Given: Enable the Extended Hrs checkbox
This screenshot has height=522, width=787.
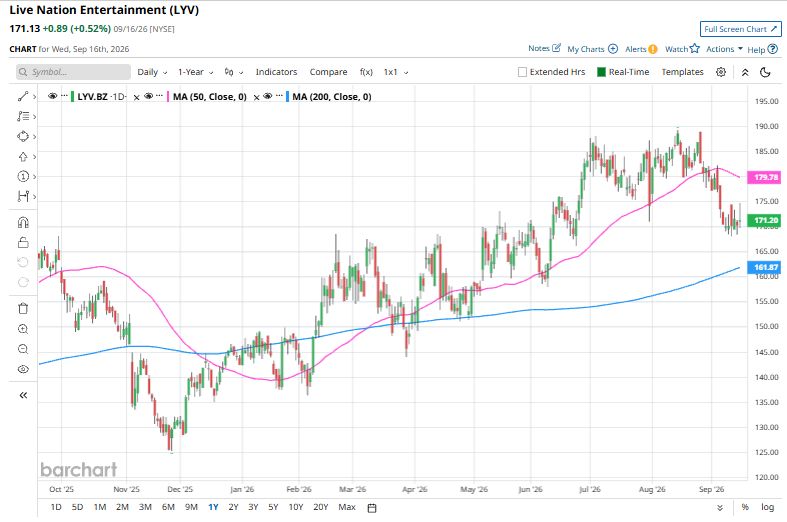Looking at the screenshot, I should [x=522, y=72].
